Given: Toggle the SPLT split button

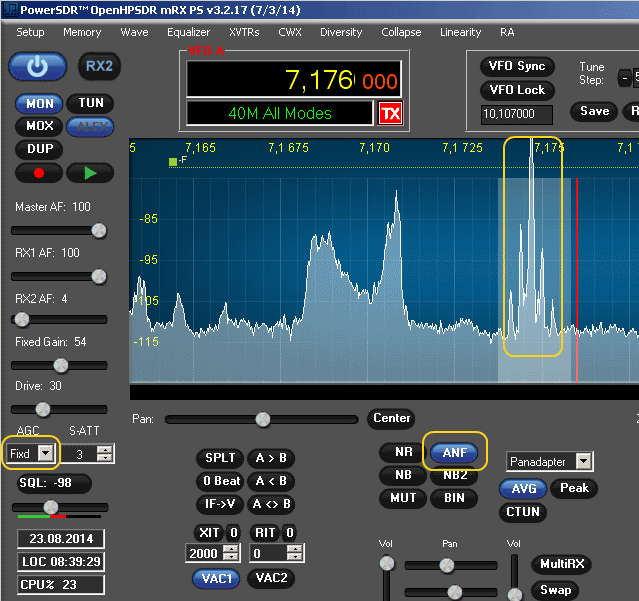Looking at the screenshot, I should [220, 458].
